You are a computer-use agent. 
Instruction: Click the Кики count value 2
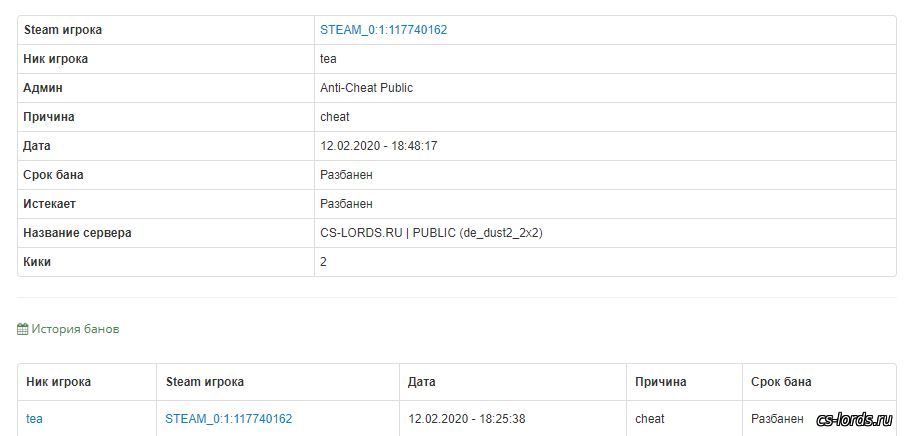coord(323,262)
